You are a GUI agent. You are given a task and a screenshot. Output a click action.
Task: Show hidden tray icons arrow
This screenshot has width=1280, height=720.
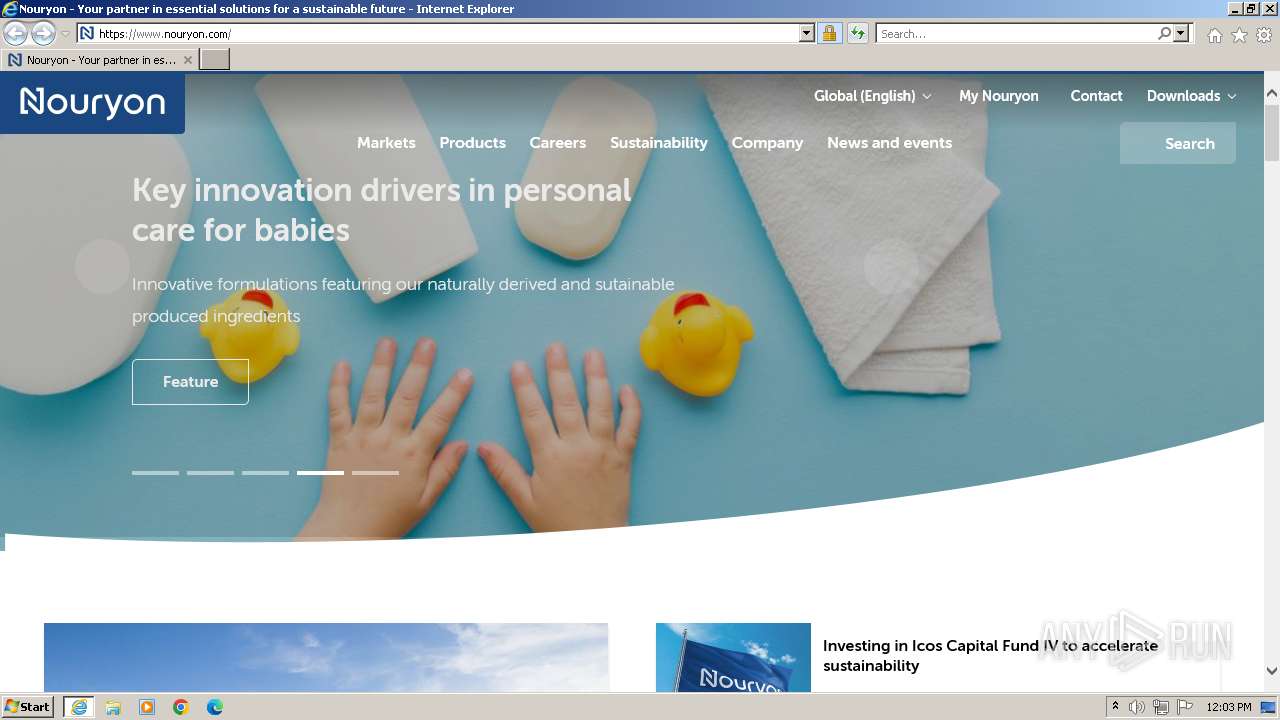[1115, 707]
